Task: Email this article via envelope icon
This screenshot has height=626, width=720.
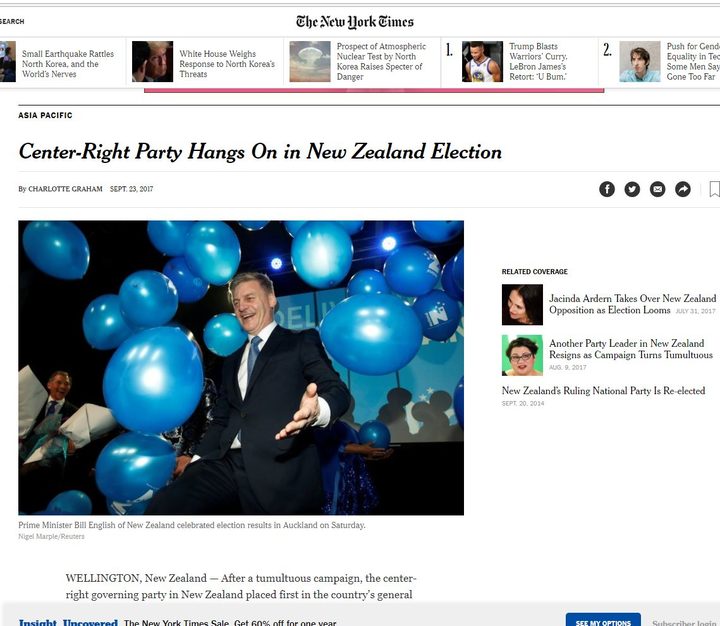Action: [658, 189]
